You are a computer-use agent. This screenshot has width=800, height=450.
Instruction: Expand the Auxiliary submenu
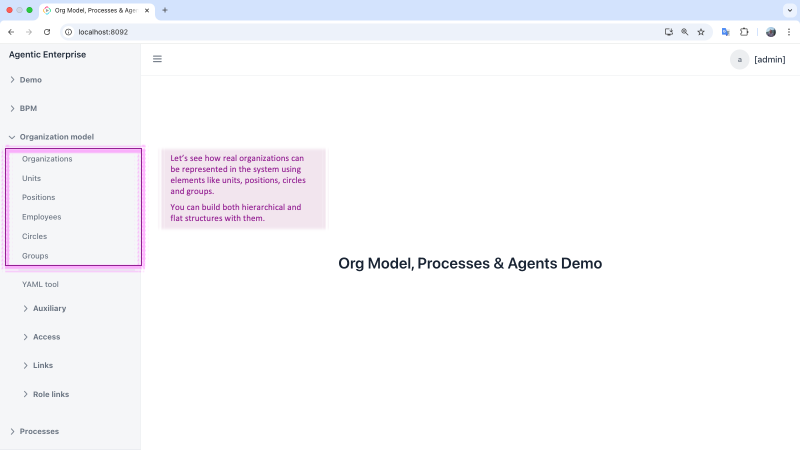pyautogui.click(x=45, y=308)
